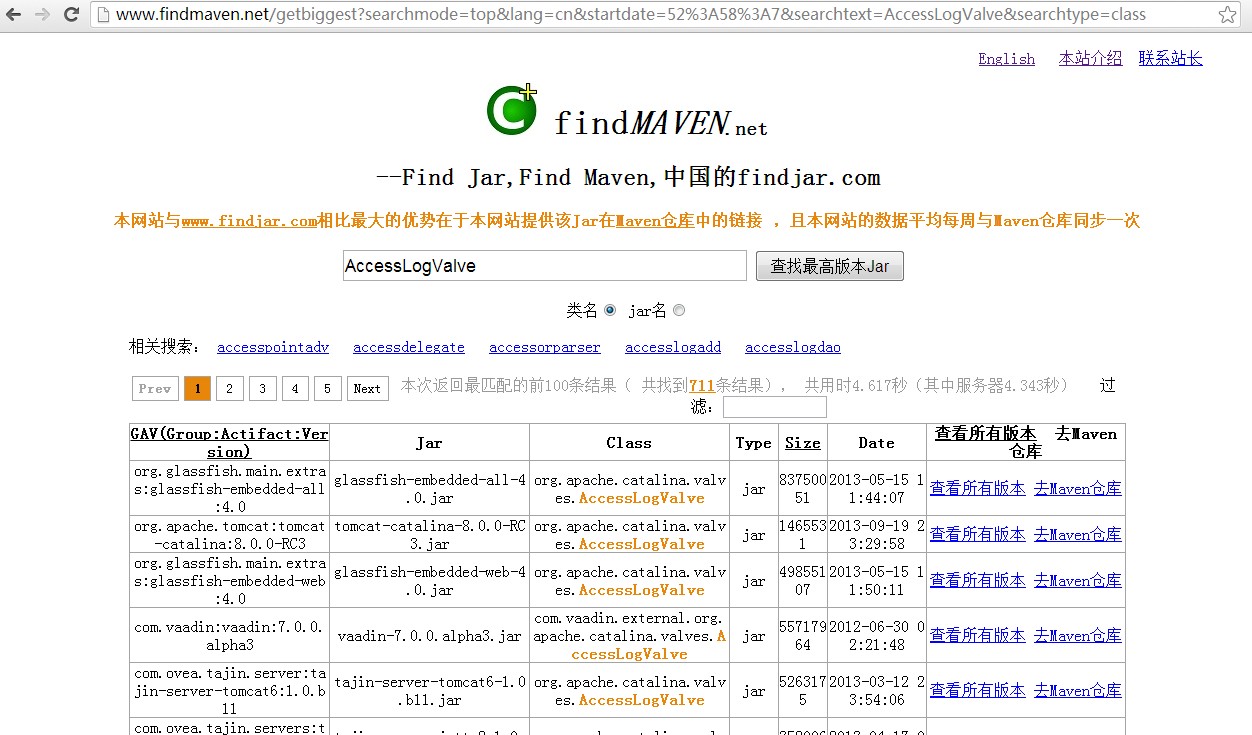Click the Class column header
This screenshot has height=735, width=1252.
(x=629, y=443)
